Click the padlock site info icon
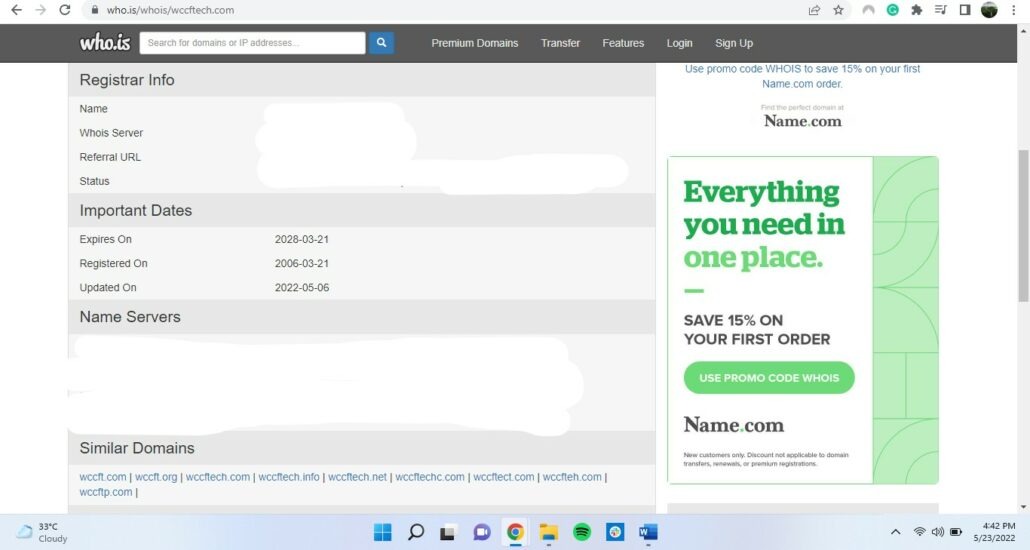This screenshot has width=1030, height=550. coord(95,10)
